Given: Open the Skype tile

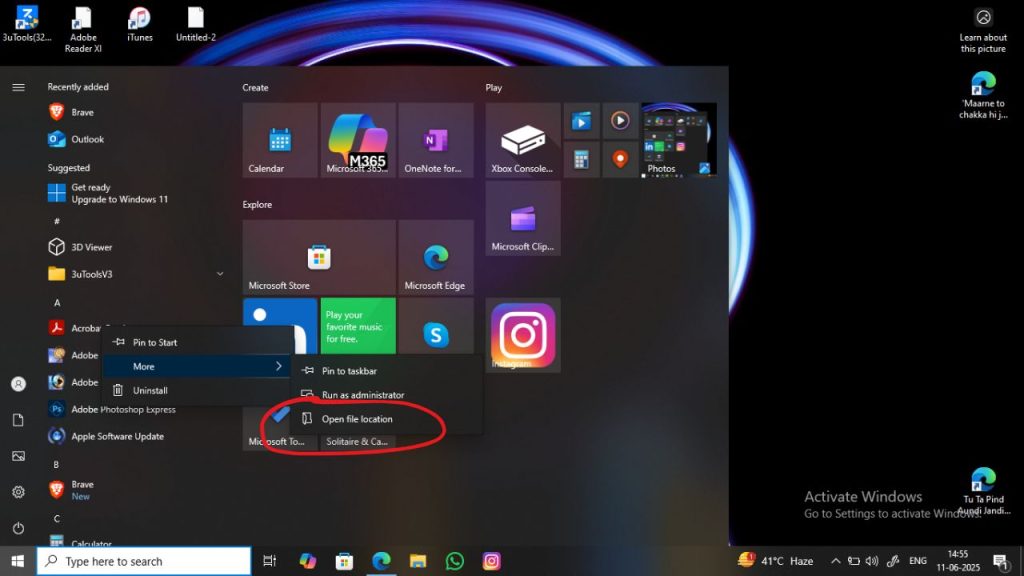Looking at the screenshot, I should [436, 327].
